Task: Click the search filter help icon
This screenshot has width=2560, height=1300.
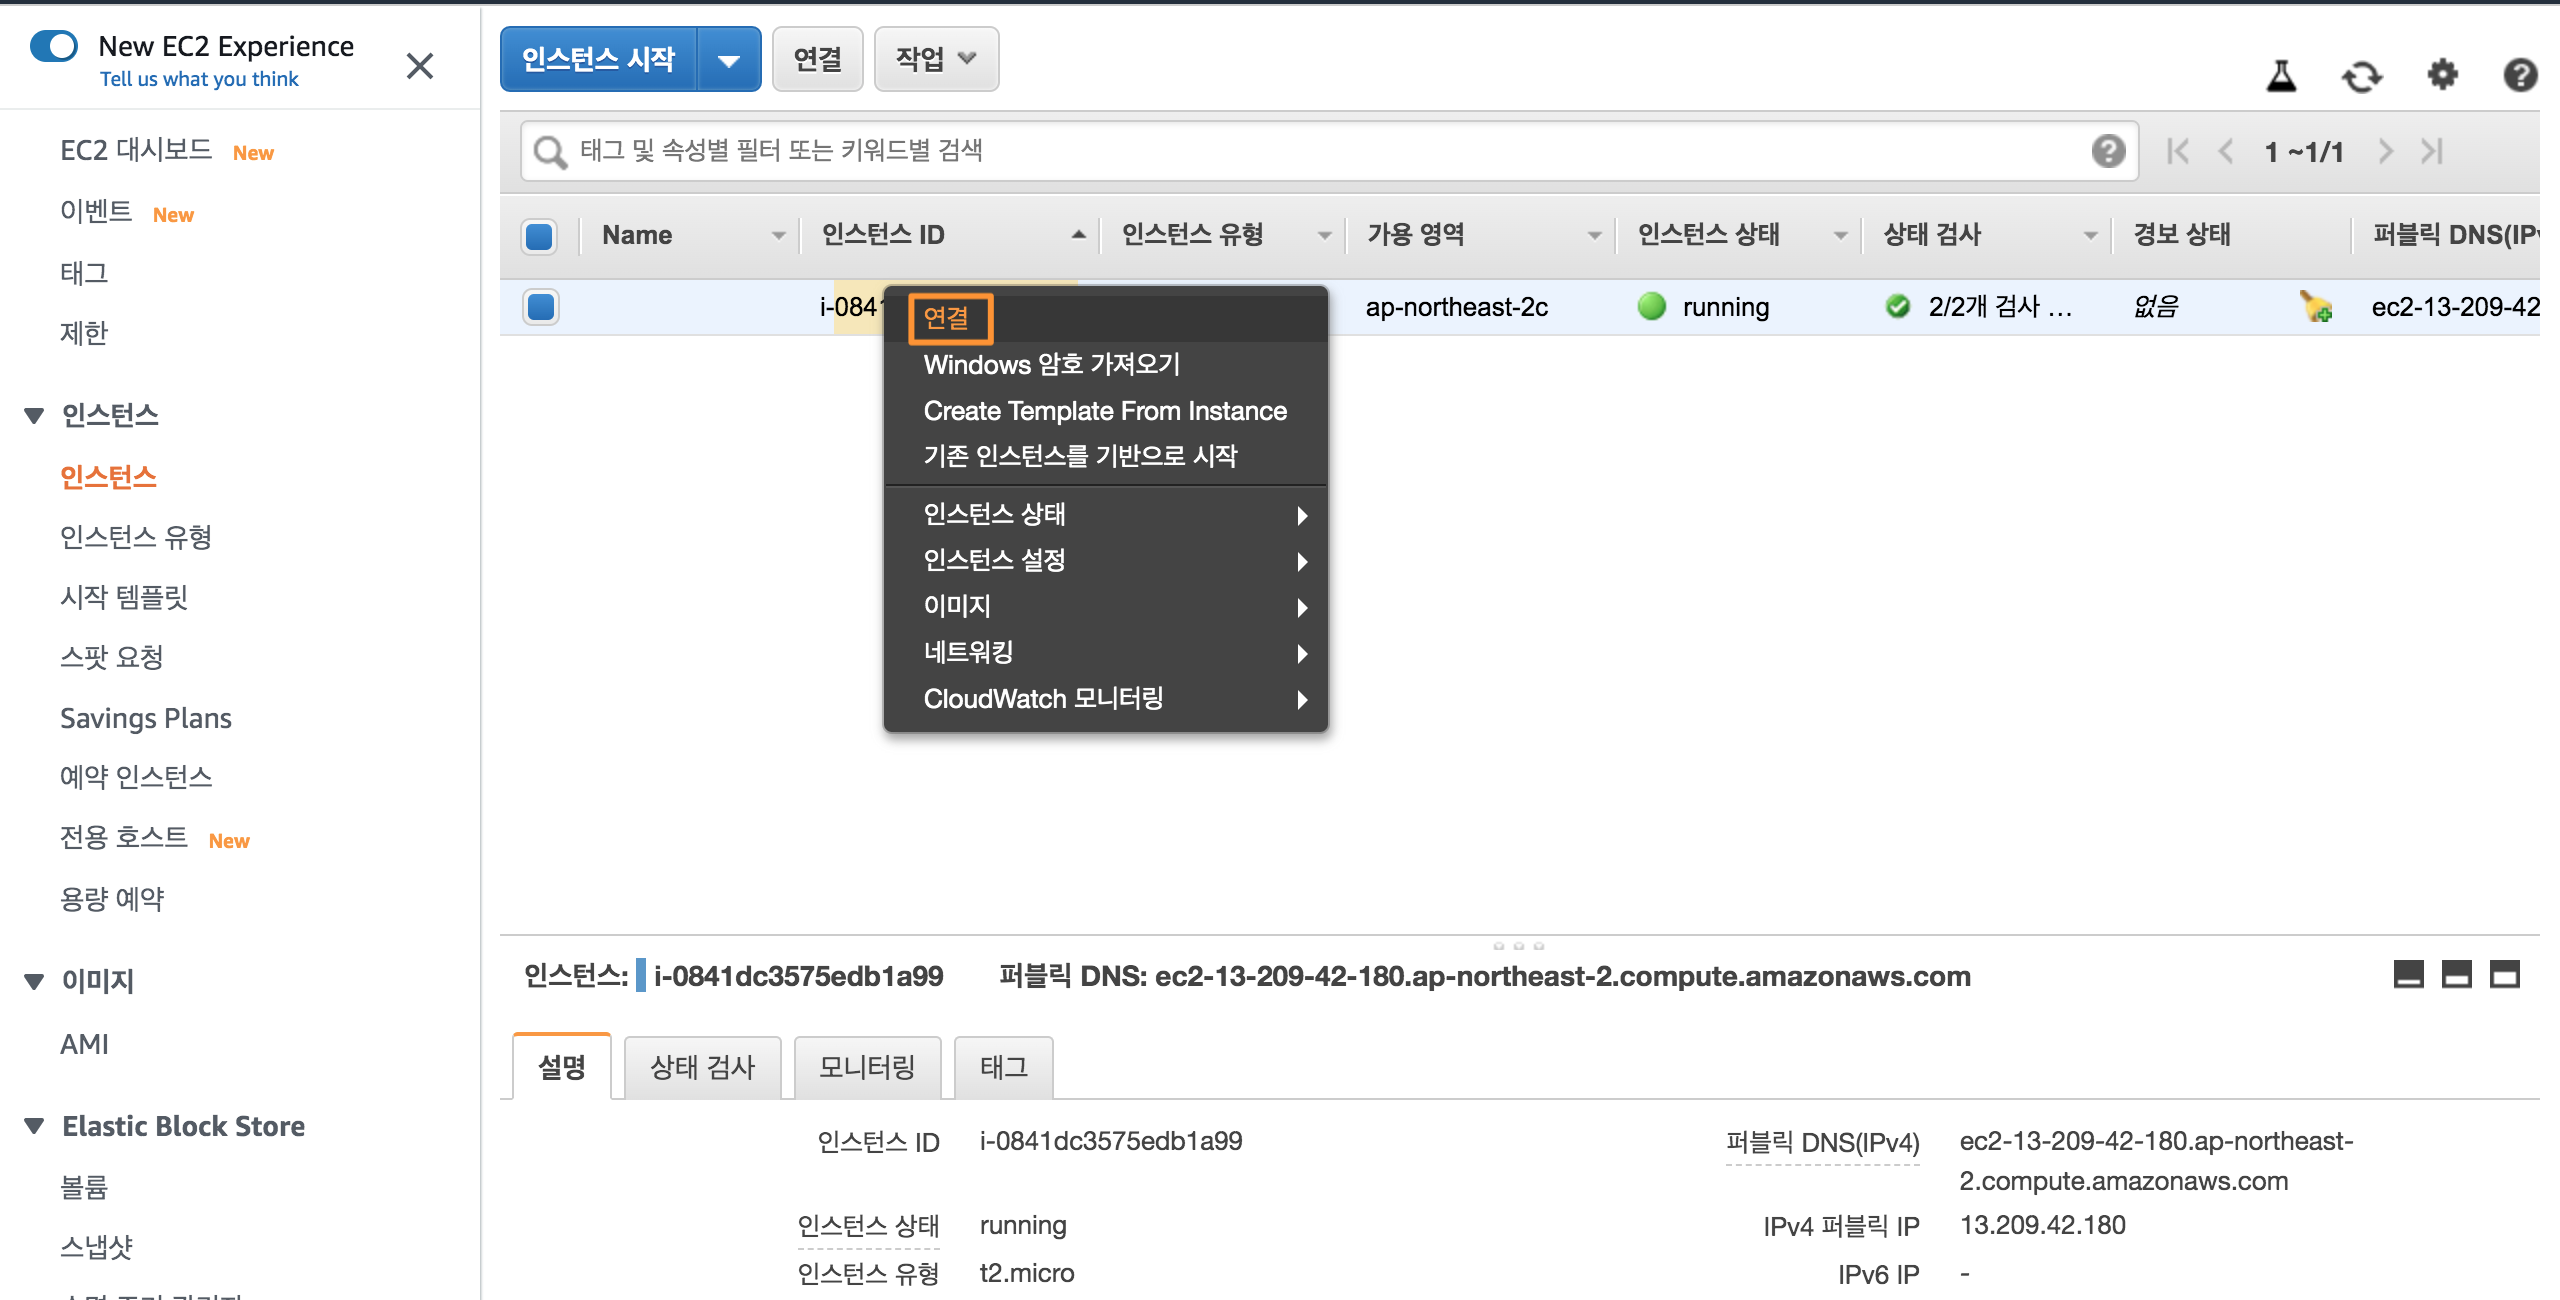Action: [2108, 151]
